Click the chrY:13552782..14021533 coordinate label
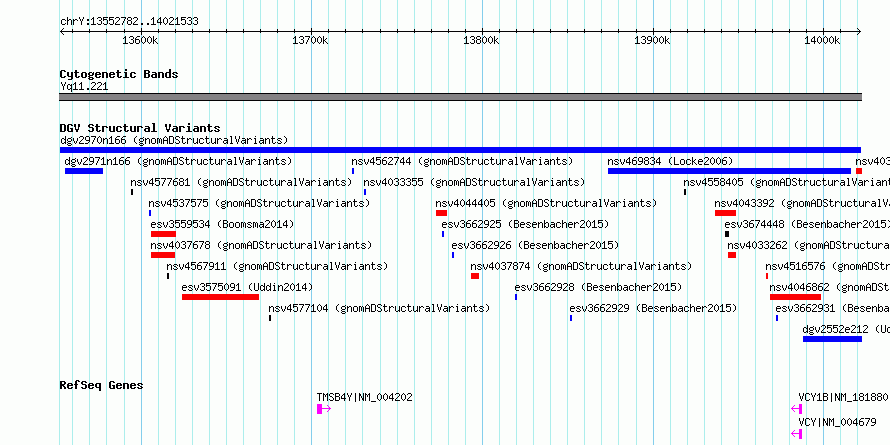 (x=129, y=22)
